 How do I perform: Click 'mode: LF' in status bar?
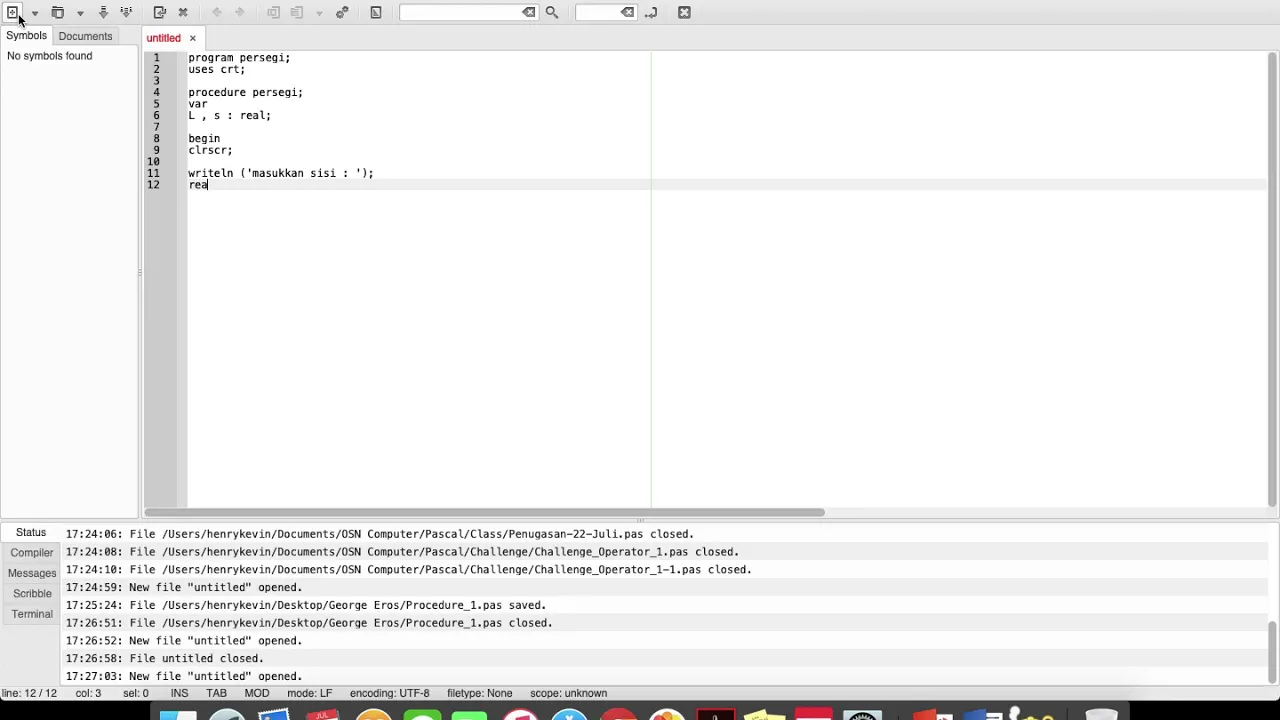[309, 693]
